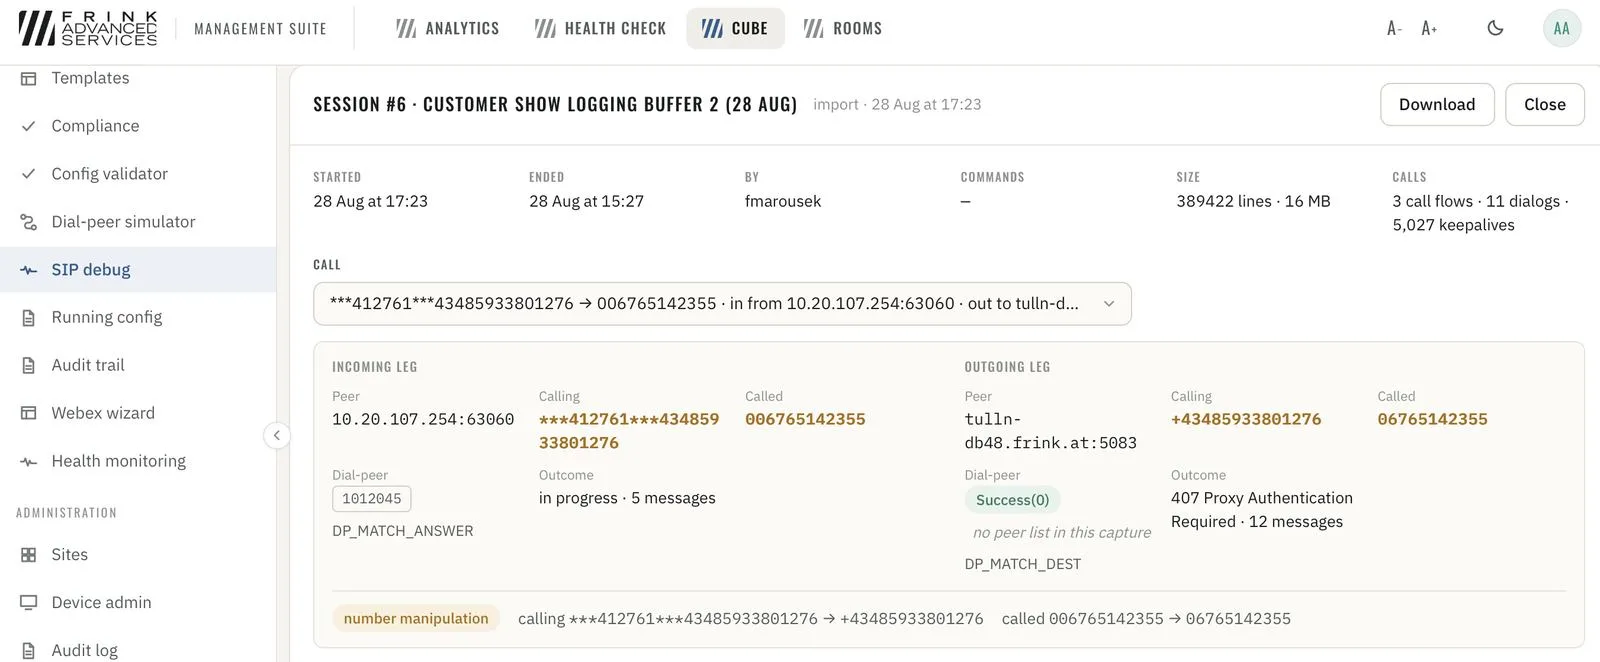Open Audit trail in the sidebar

coord(138,366)
